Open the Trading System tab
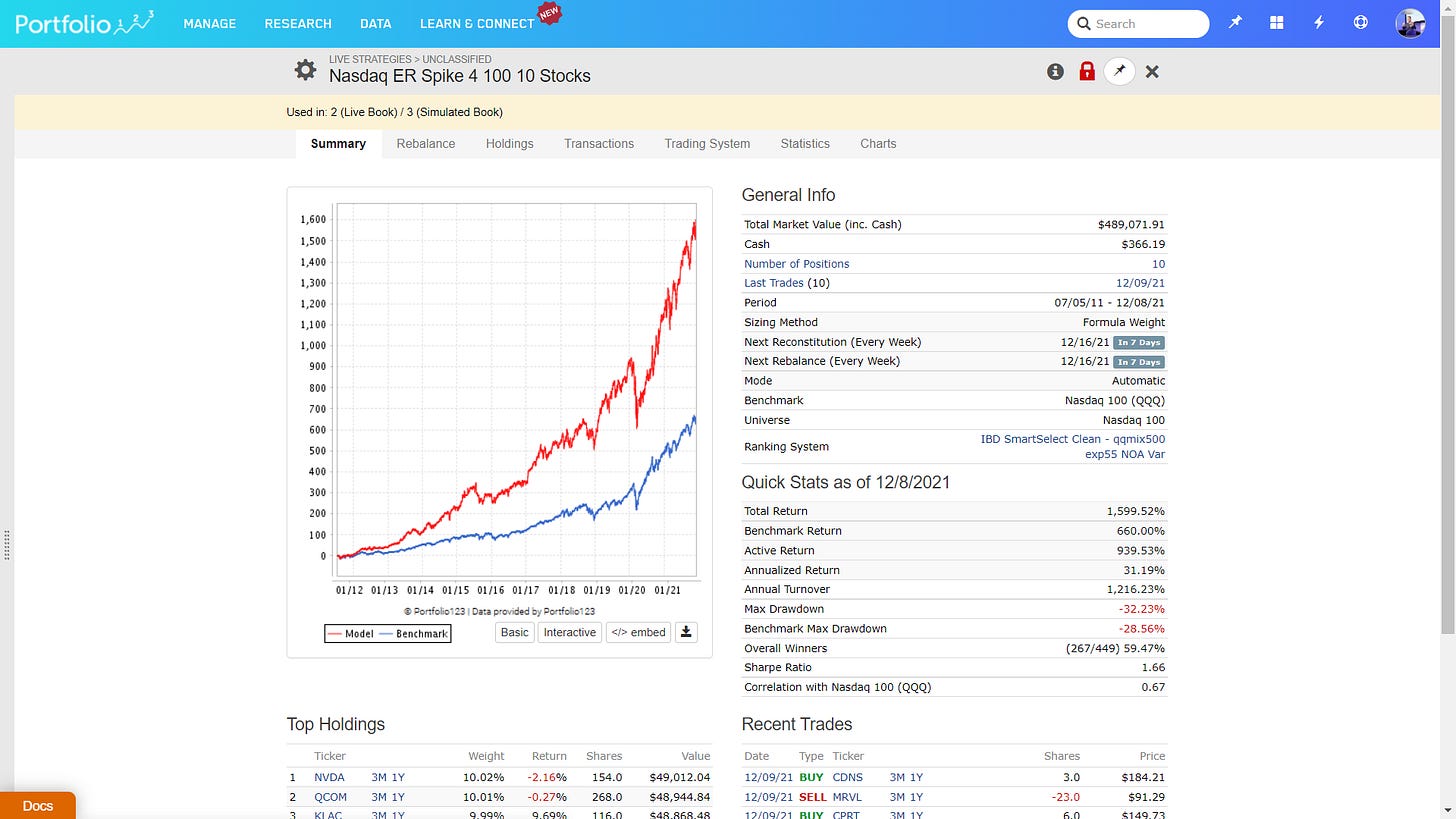 (x=707, y=143)
